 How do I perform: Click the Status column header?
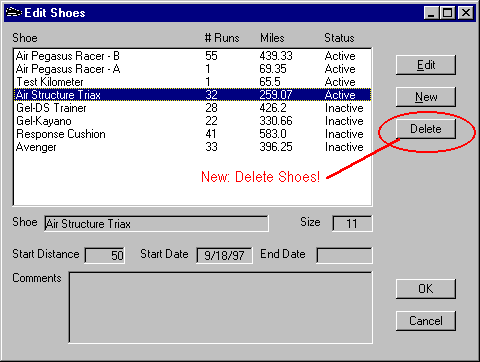339,38
